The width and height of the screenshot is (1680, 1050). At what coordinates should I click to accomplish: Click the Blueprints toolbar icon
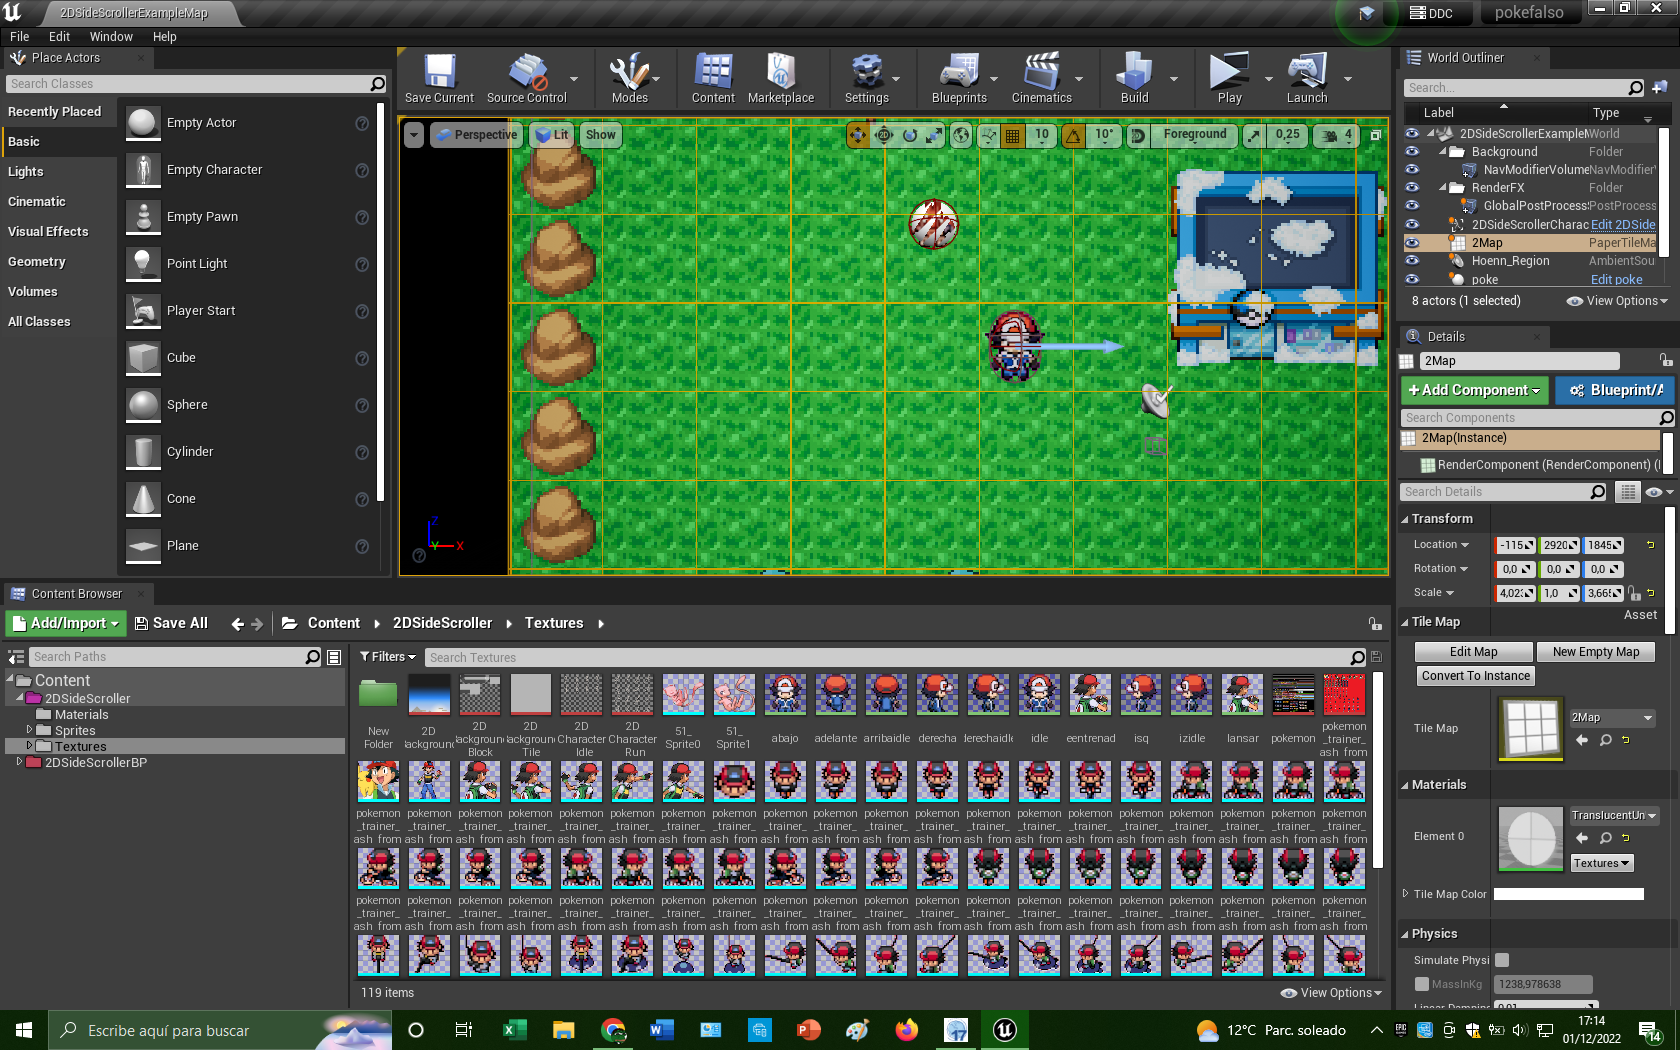click(959, 79)
